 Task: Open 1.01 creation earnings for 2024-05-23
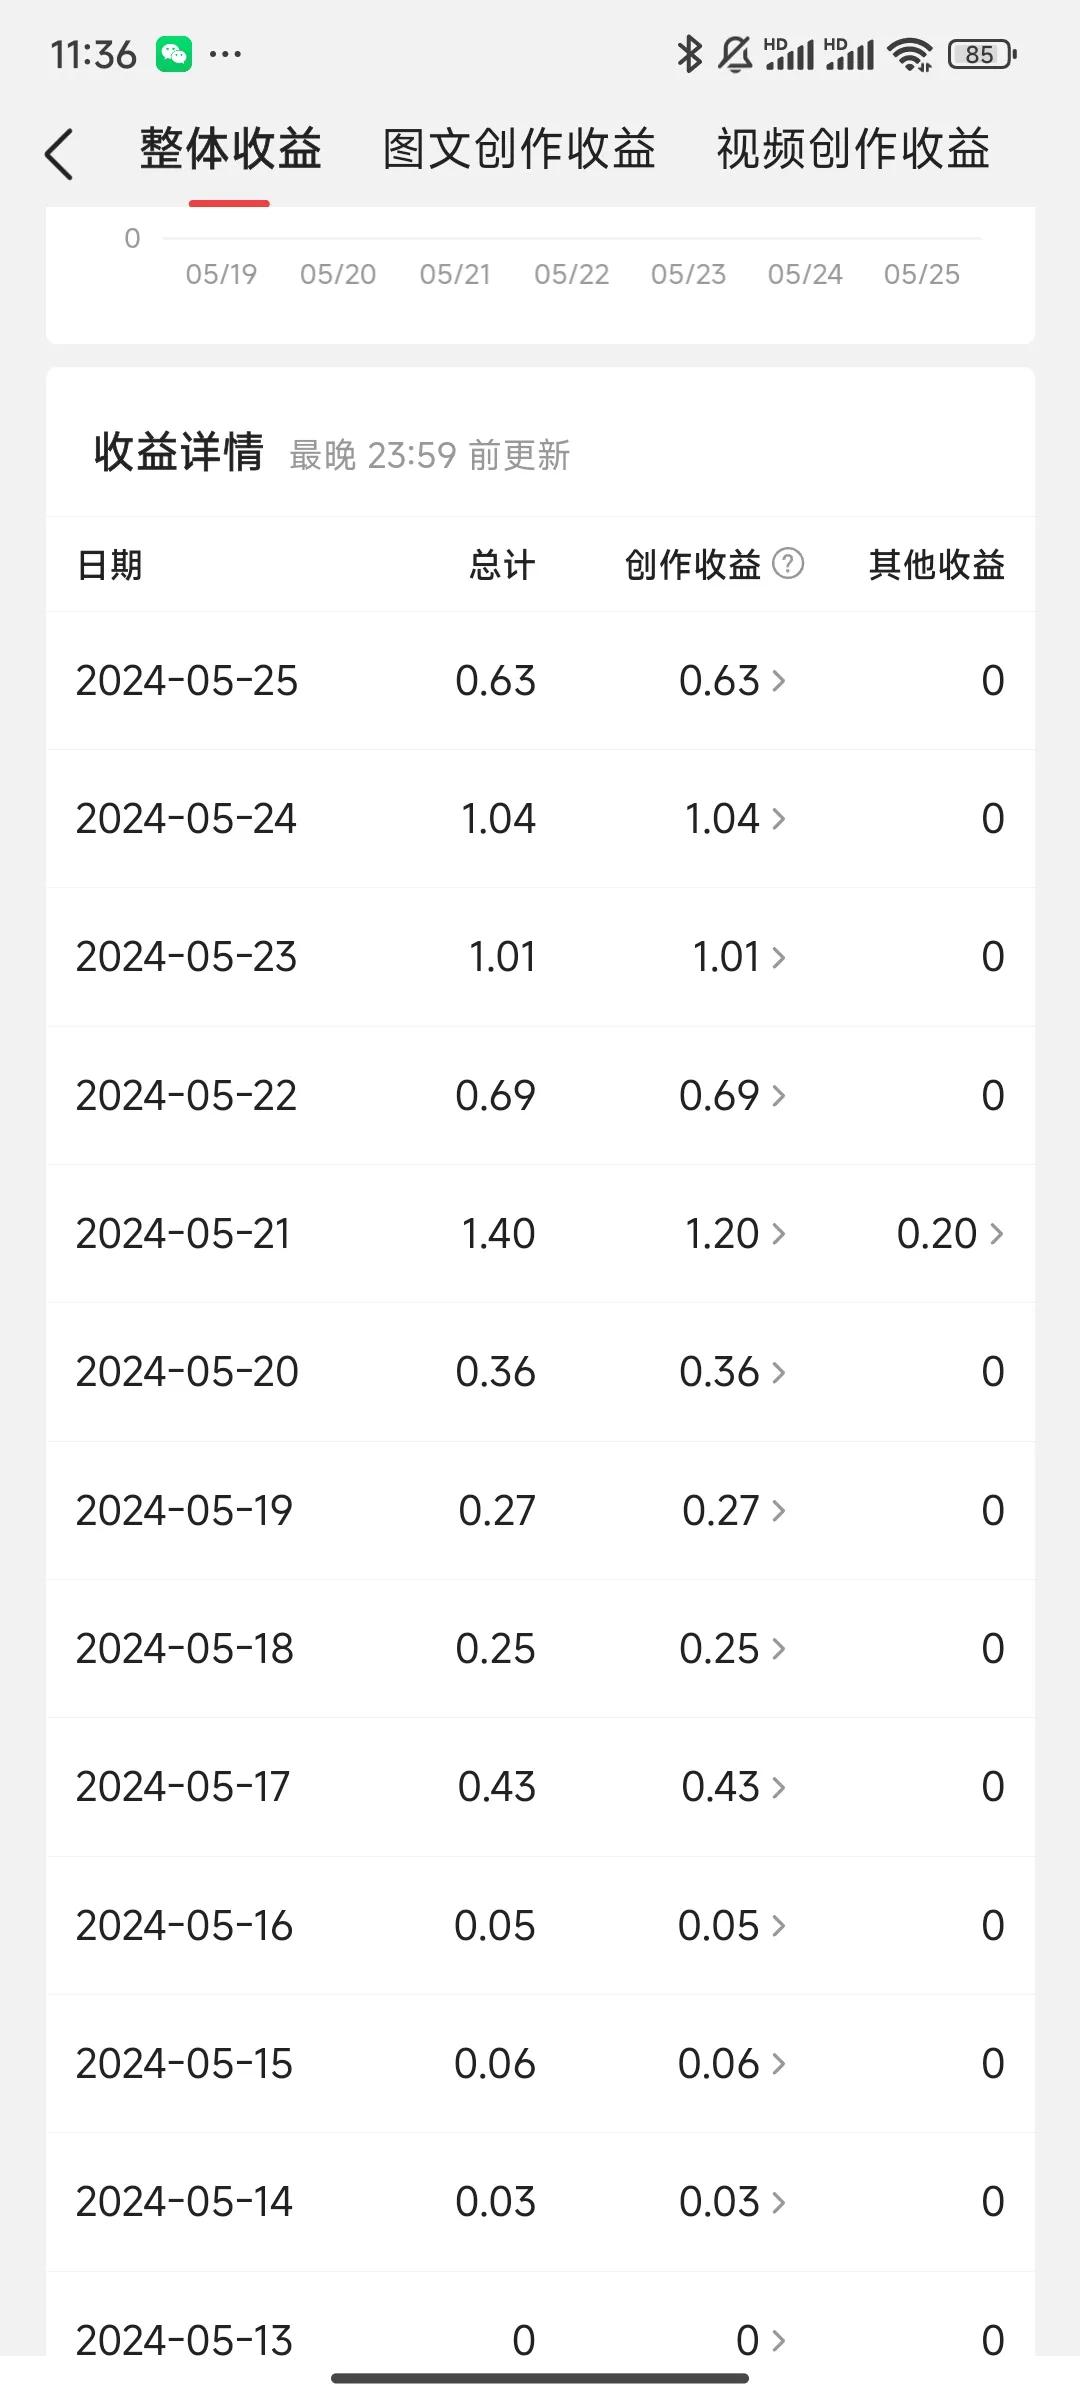[738, 957]
